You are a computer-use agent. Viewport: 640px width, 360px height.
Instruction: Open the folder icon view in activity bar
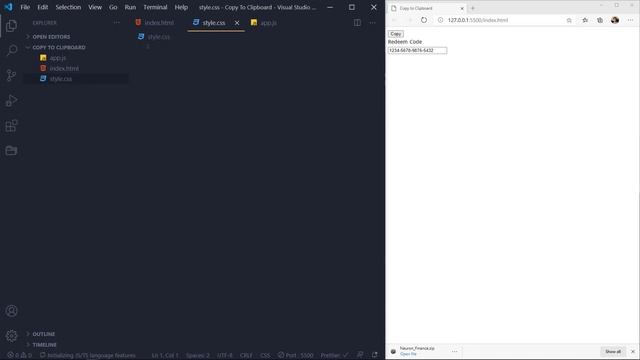coord(11,151)
